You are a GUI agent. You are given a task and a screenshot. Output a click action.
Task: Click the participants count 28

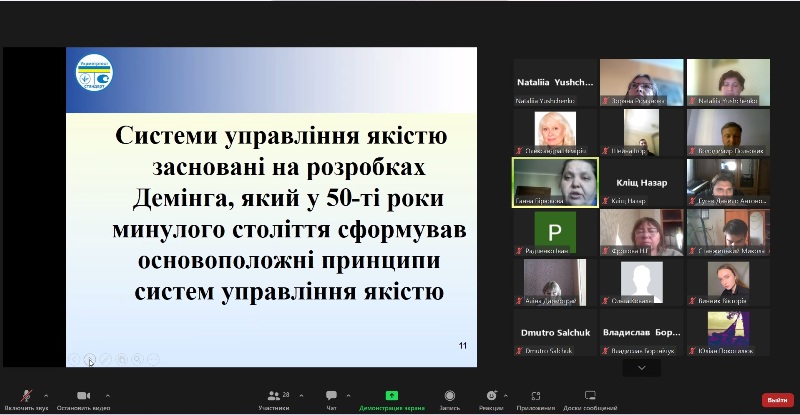[286, 395]
